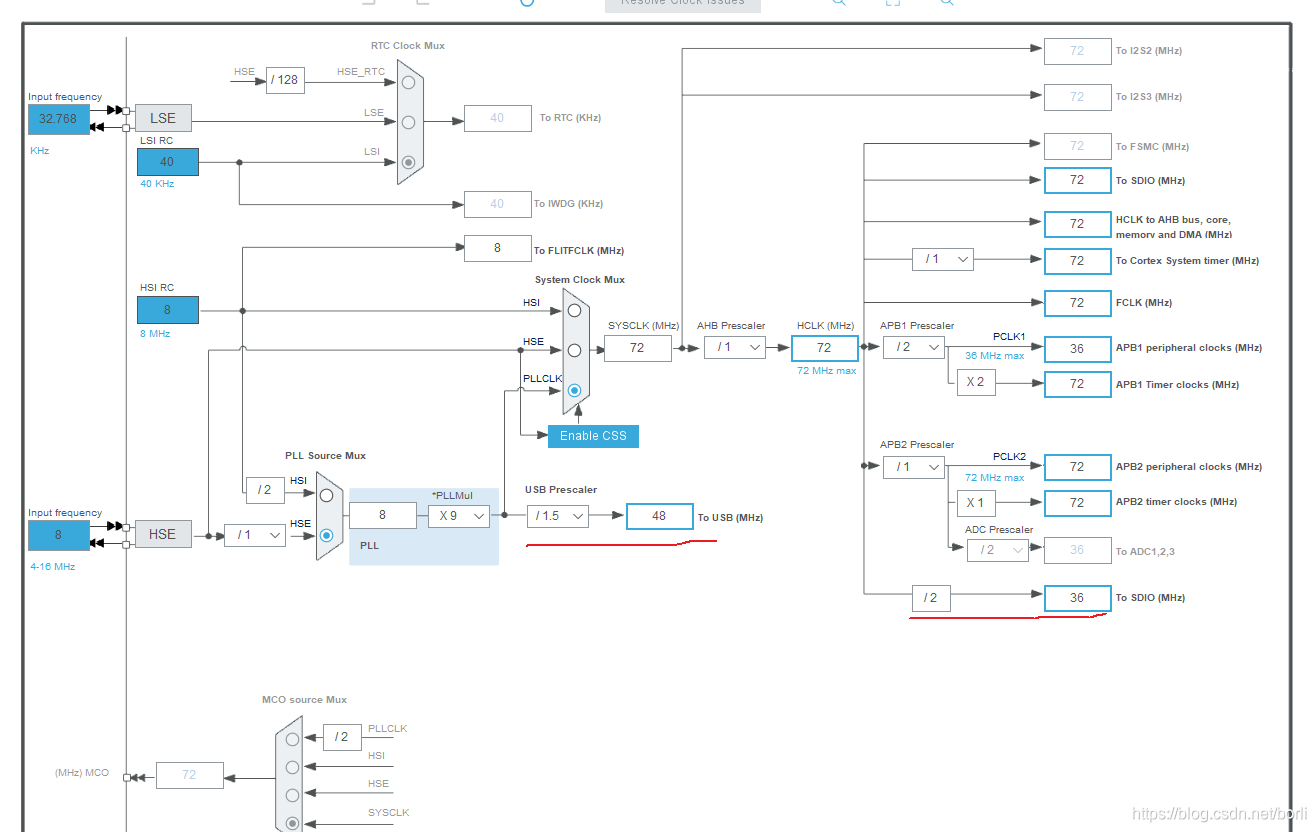Viewport: 1316px width, 832px height.
Task: Edit the To SDIO (MHz) 36 field
Action: [x=1078, y=598]
